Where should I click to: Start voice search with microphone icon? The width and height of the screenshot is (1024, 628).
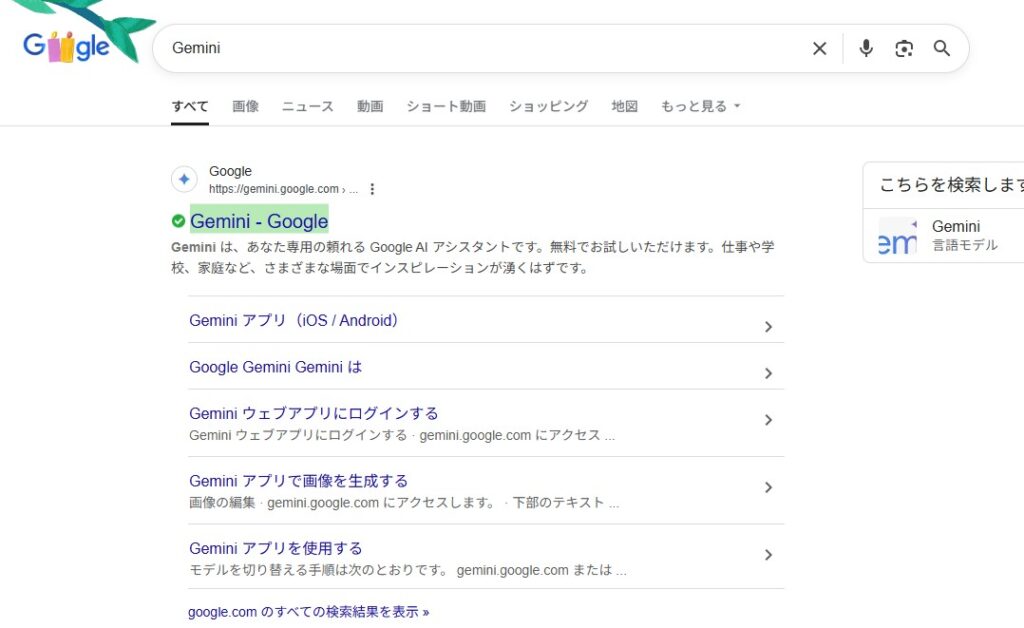pos(866,48)
